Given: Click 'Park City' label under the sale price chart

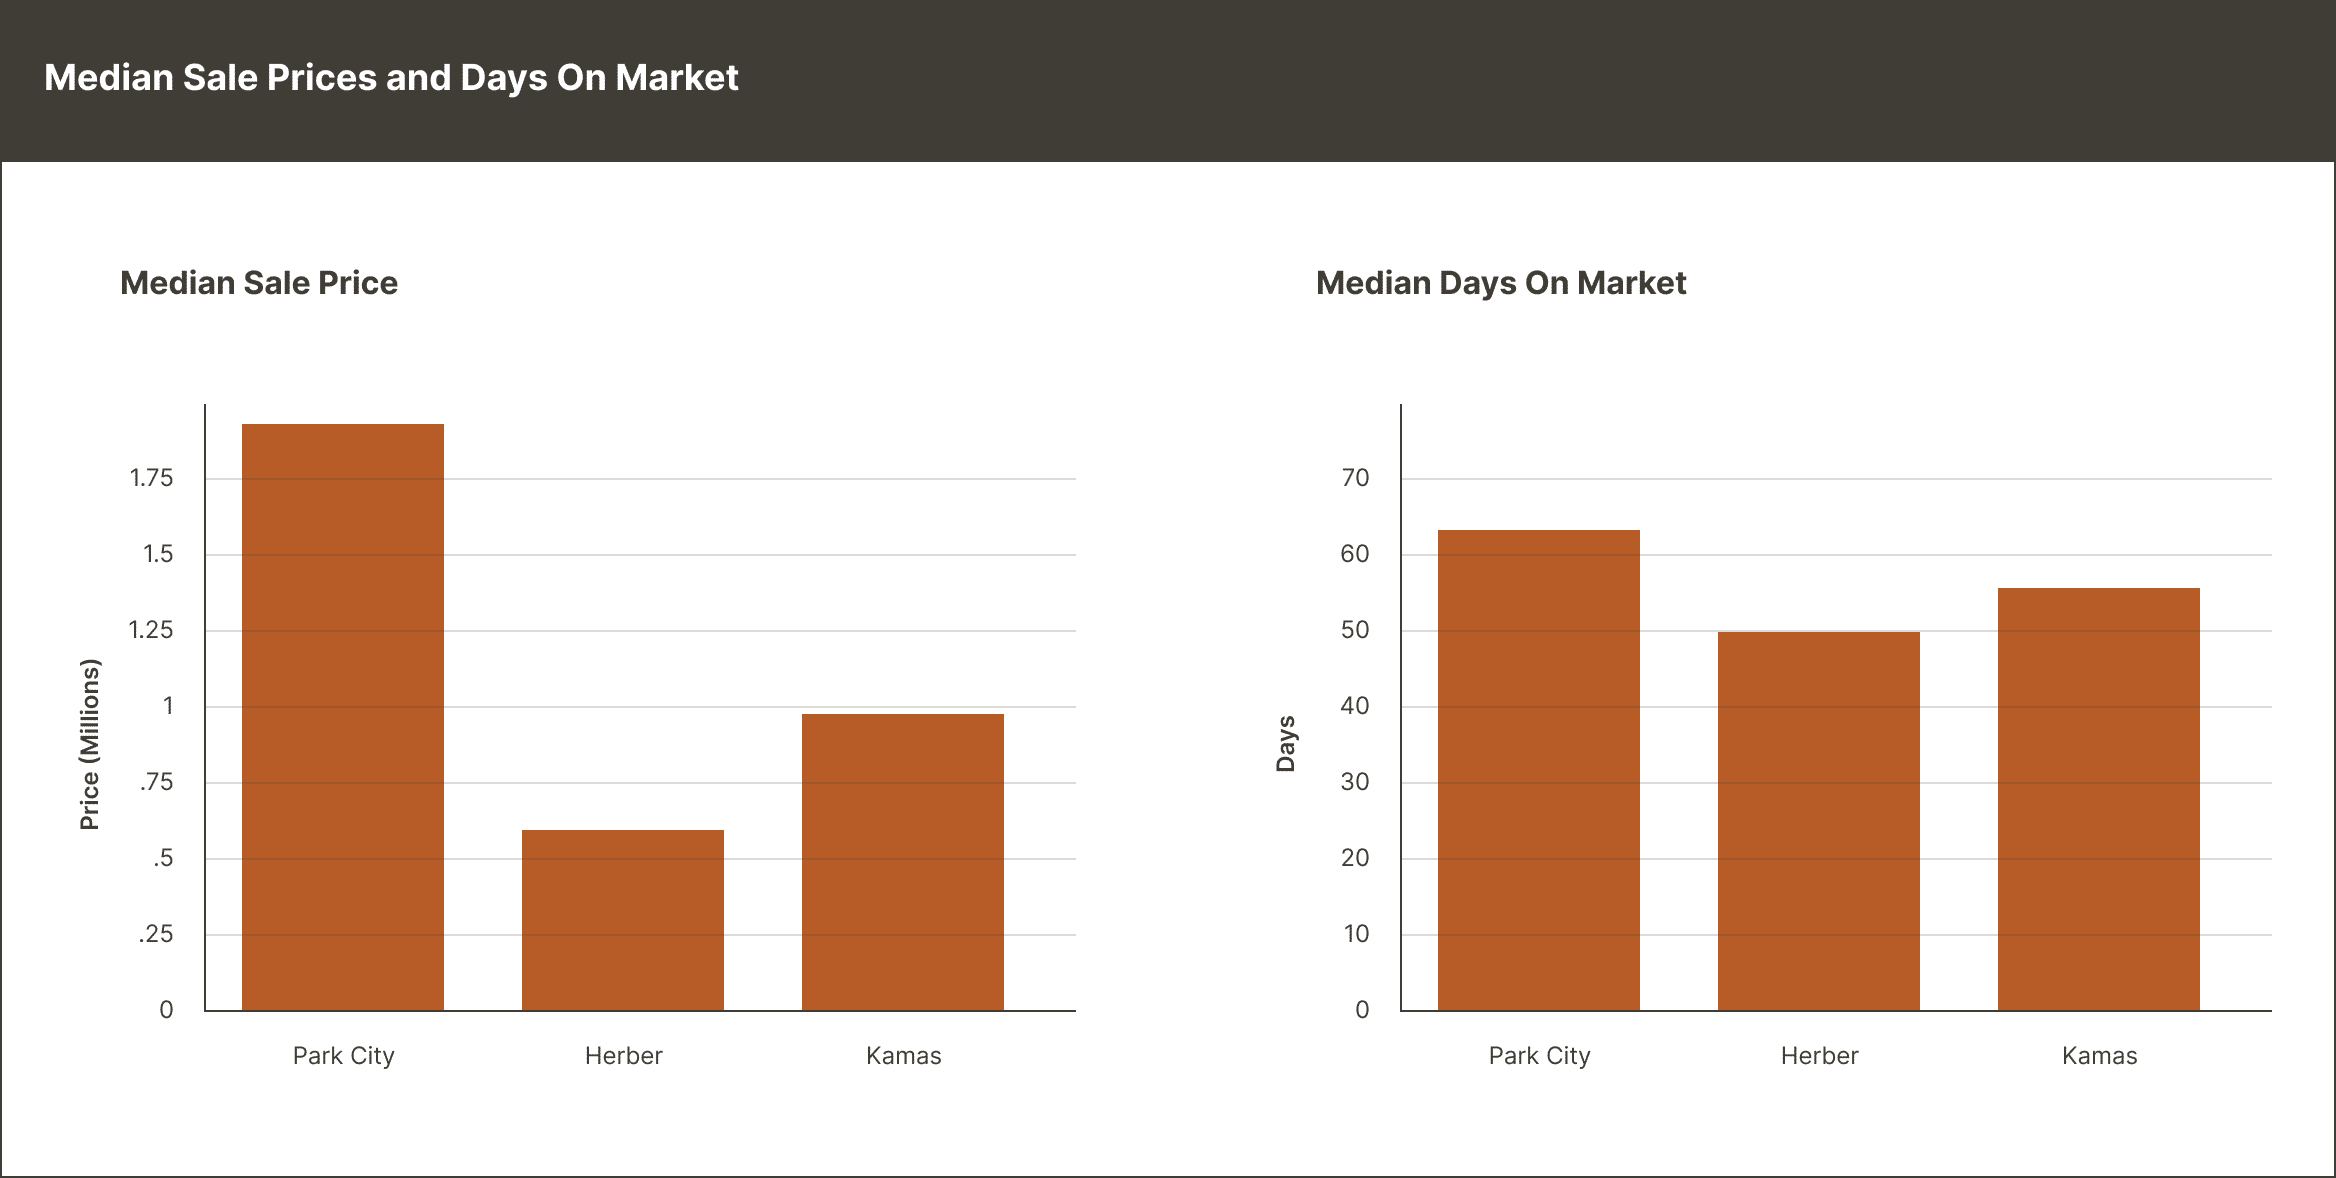Looking at the screenshot, I should [x=343, y=1056].
